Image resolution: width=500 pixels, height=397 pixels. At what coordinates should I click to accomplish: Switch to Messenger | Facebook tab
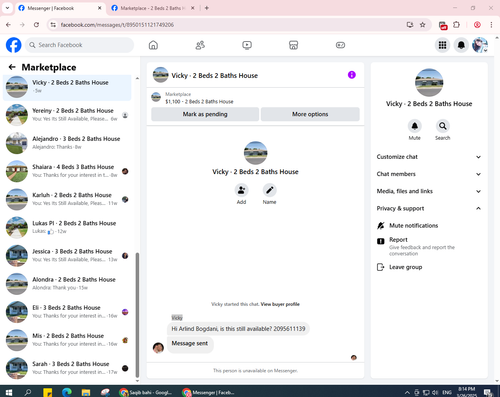click(60, 8)
